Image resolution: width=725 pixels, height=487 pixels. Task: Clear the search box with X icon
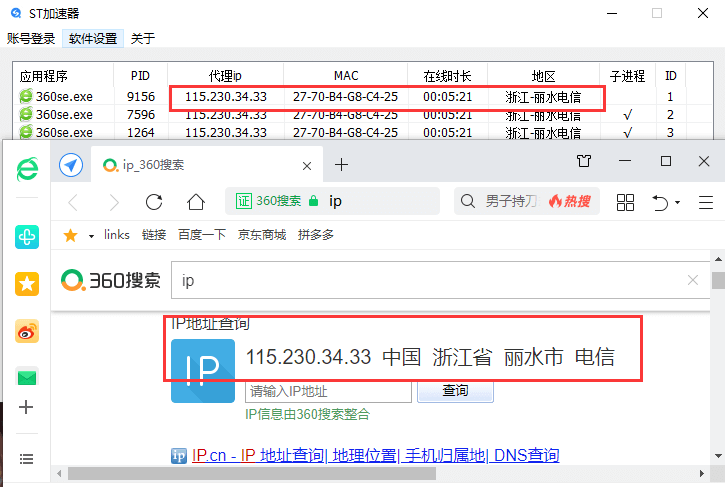pyautogui.click(x=693, y=280)
